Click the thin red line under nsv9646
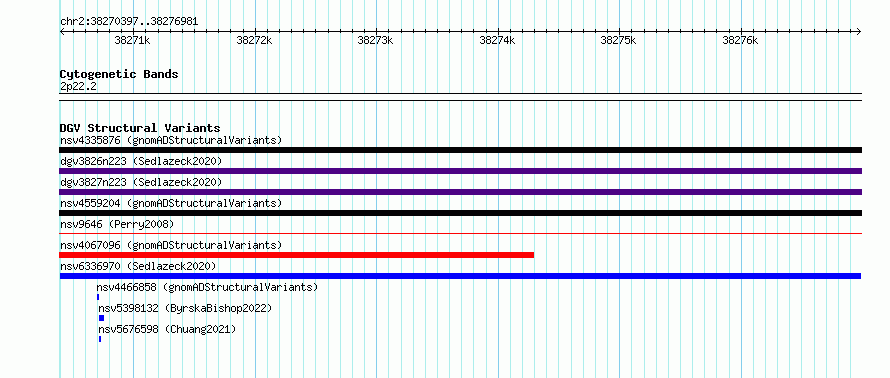This screenshot has height=378, width=890. [460, 233]
